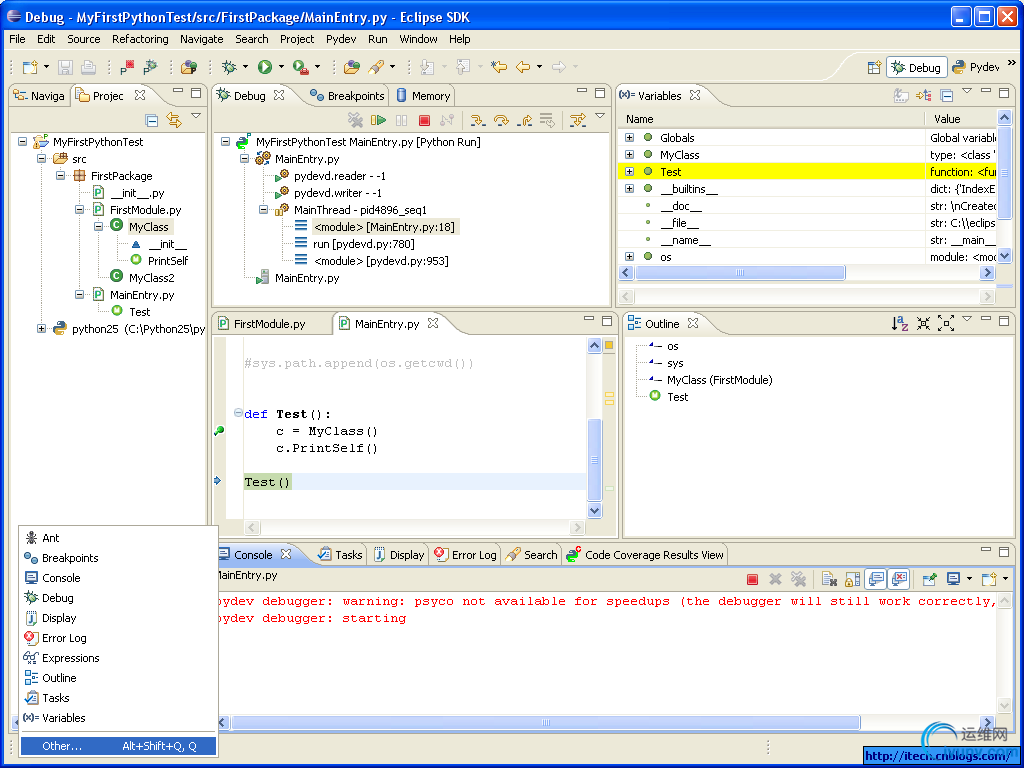Click the Step Into icon in Debug view

(478, 120)
